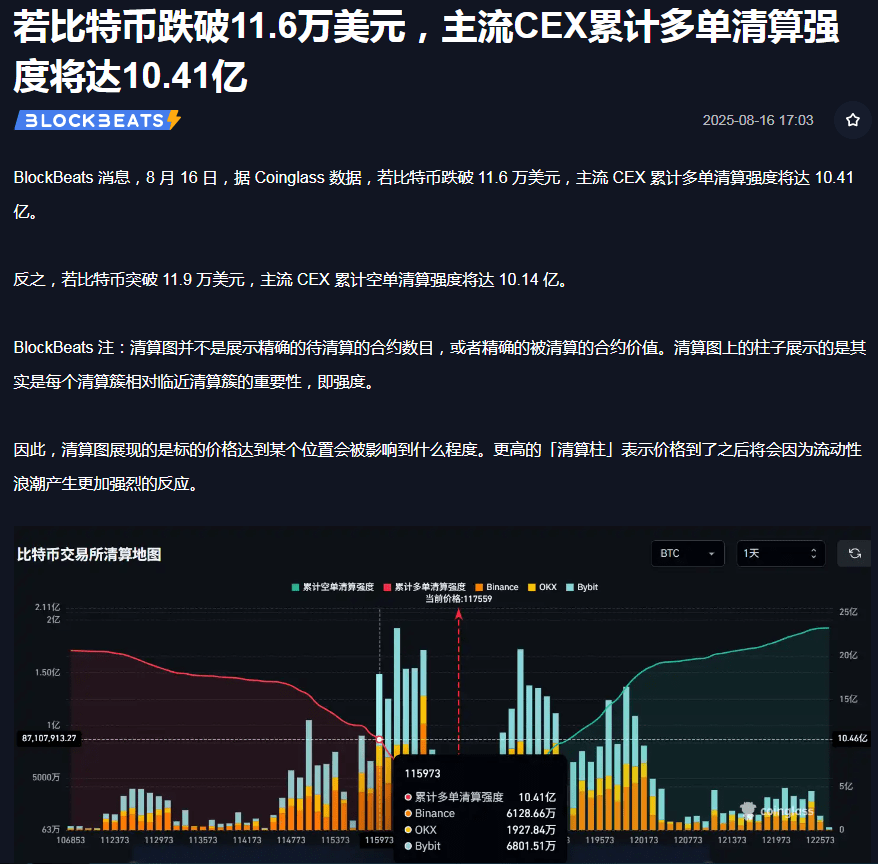878x864 pixels.
Task: Click the red dot marker on long-liquidation curve
Action: point(379,739)
